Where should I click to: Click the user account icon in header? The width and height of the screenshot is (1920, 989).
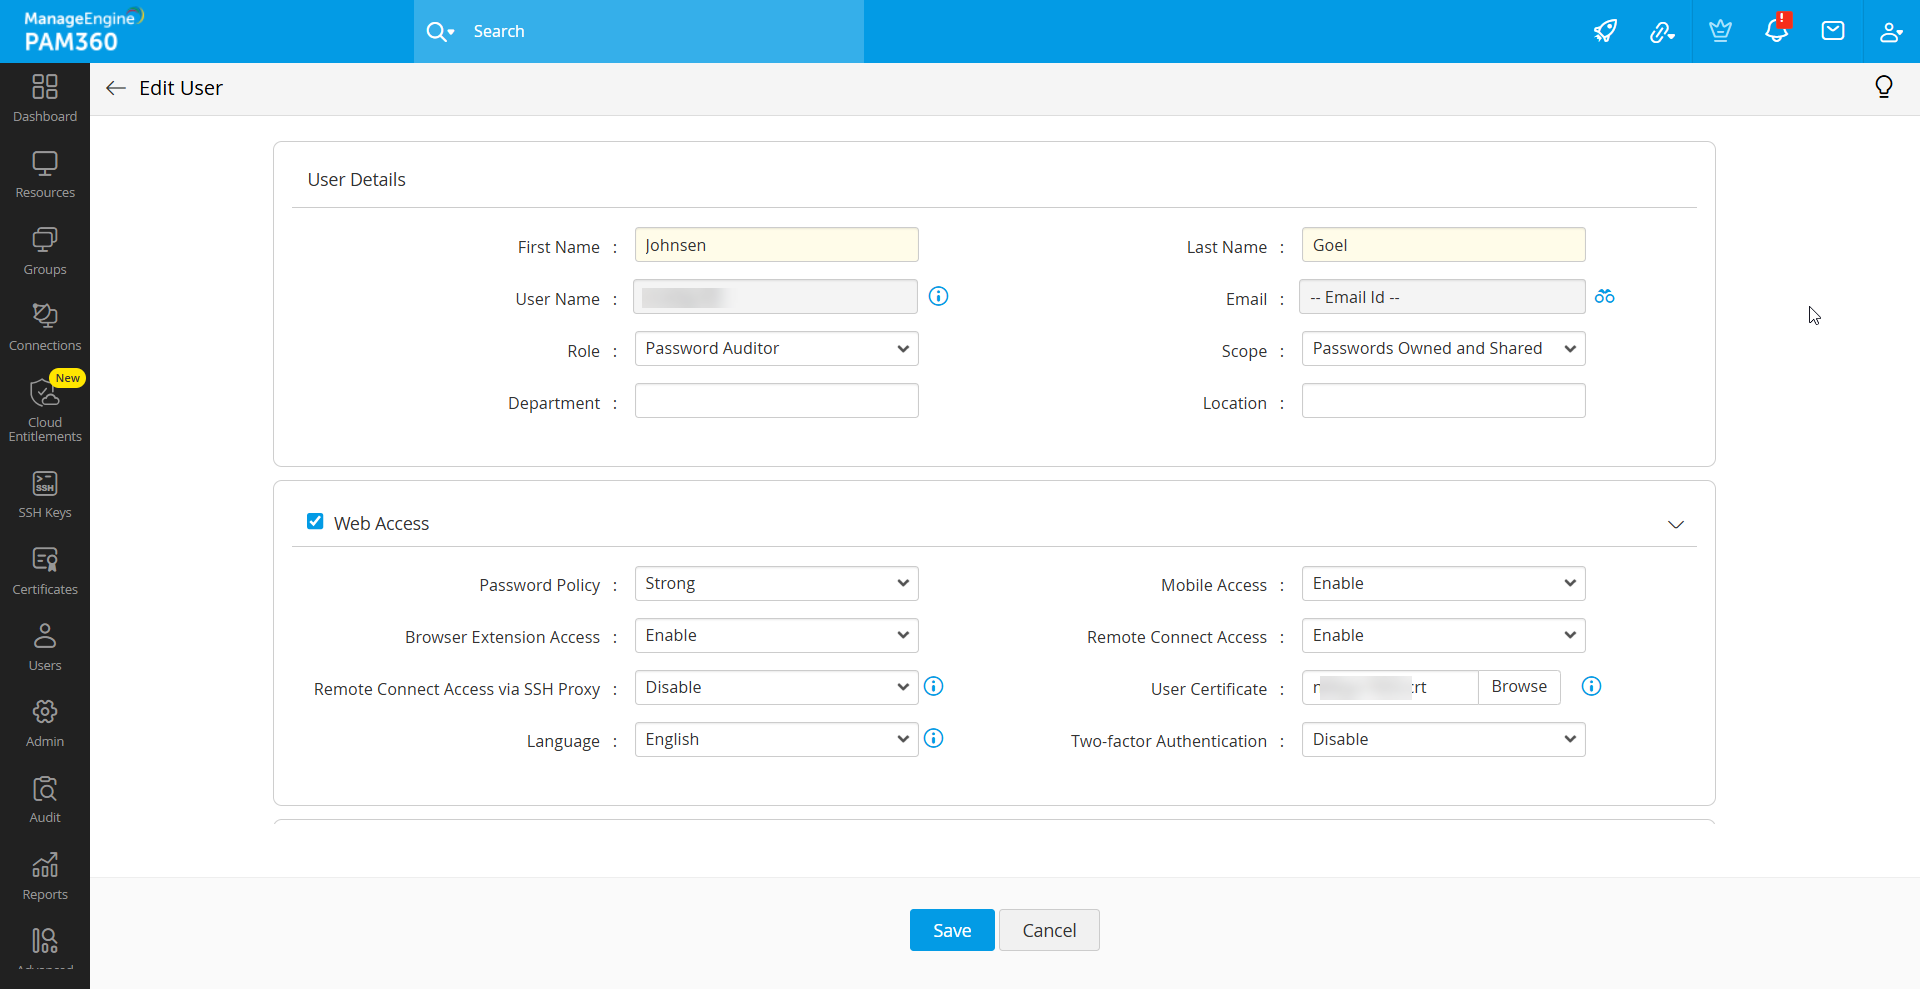tap(1890, 32)
